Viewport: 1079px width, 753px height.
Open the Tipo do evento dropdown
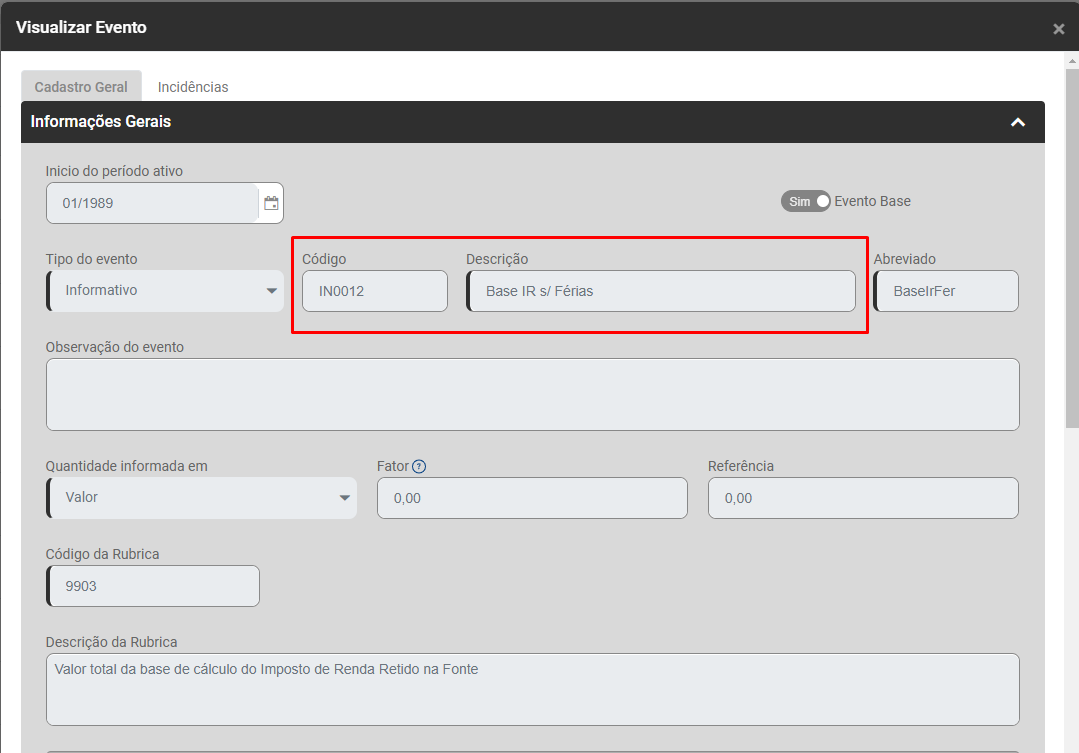tap(165, 291)
